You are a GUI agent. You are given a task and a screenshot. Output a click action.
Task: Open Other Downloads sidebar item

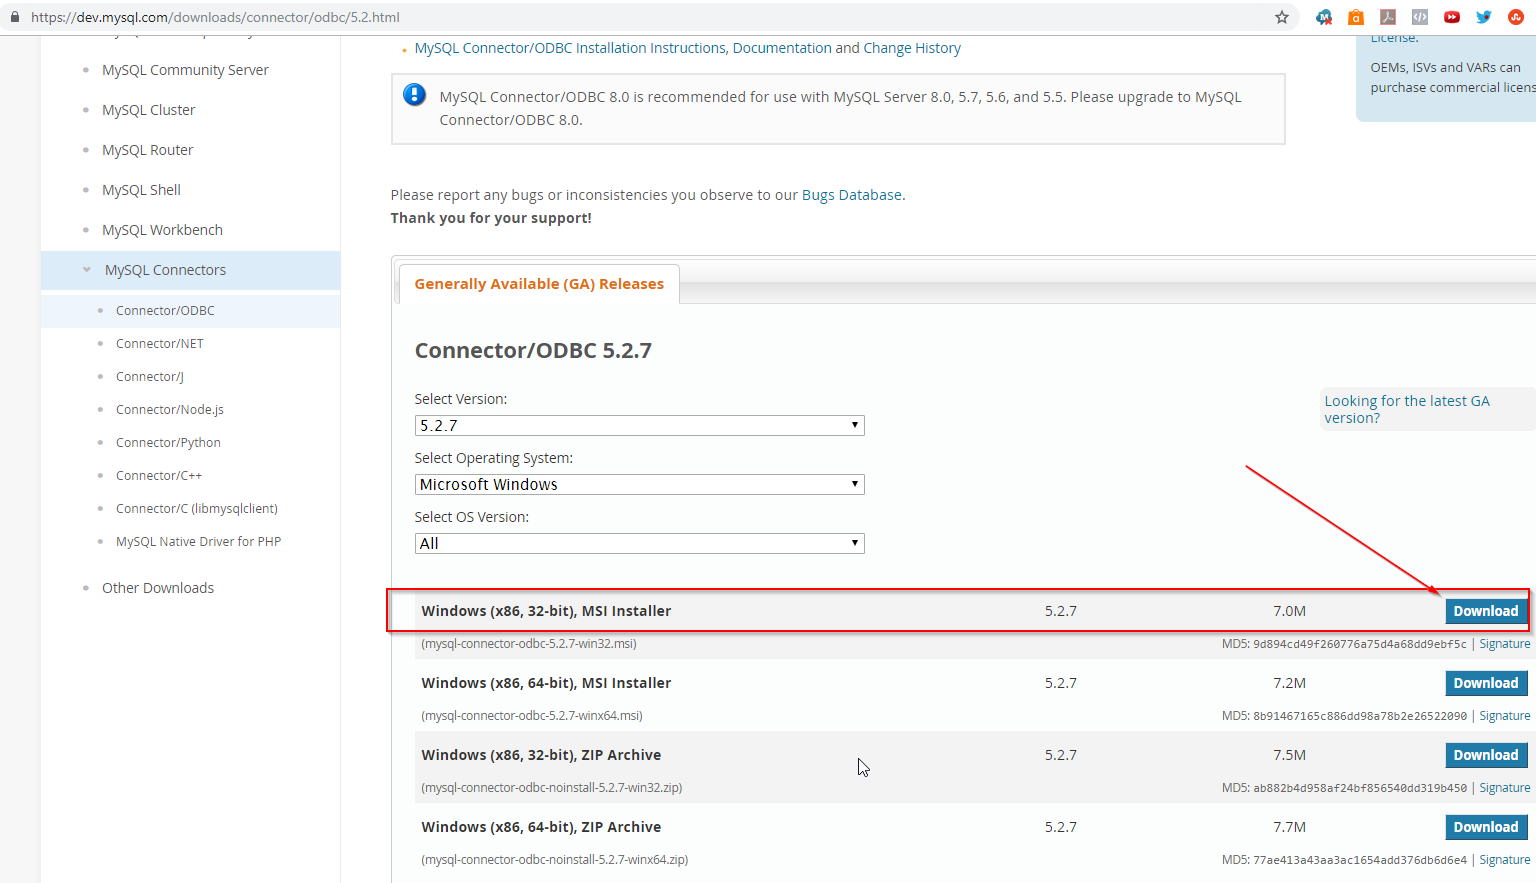click(158, 588)
